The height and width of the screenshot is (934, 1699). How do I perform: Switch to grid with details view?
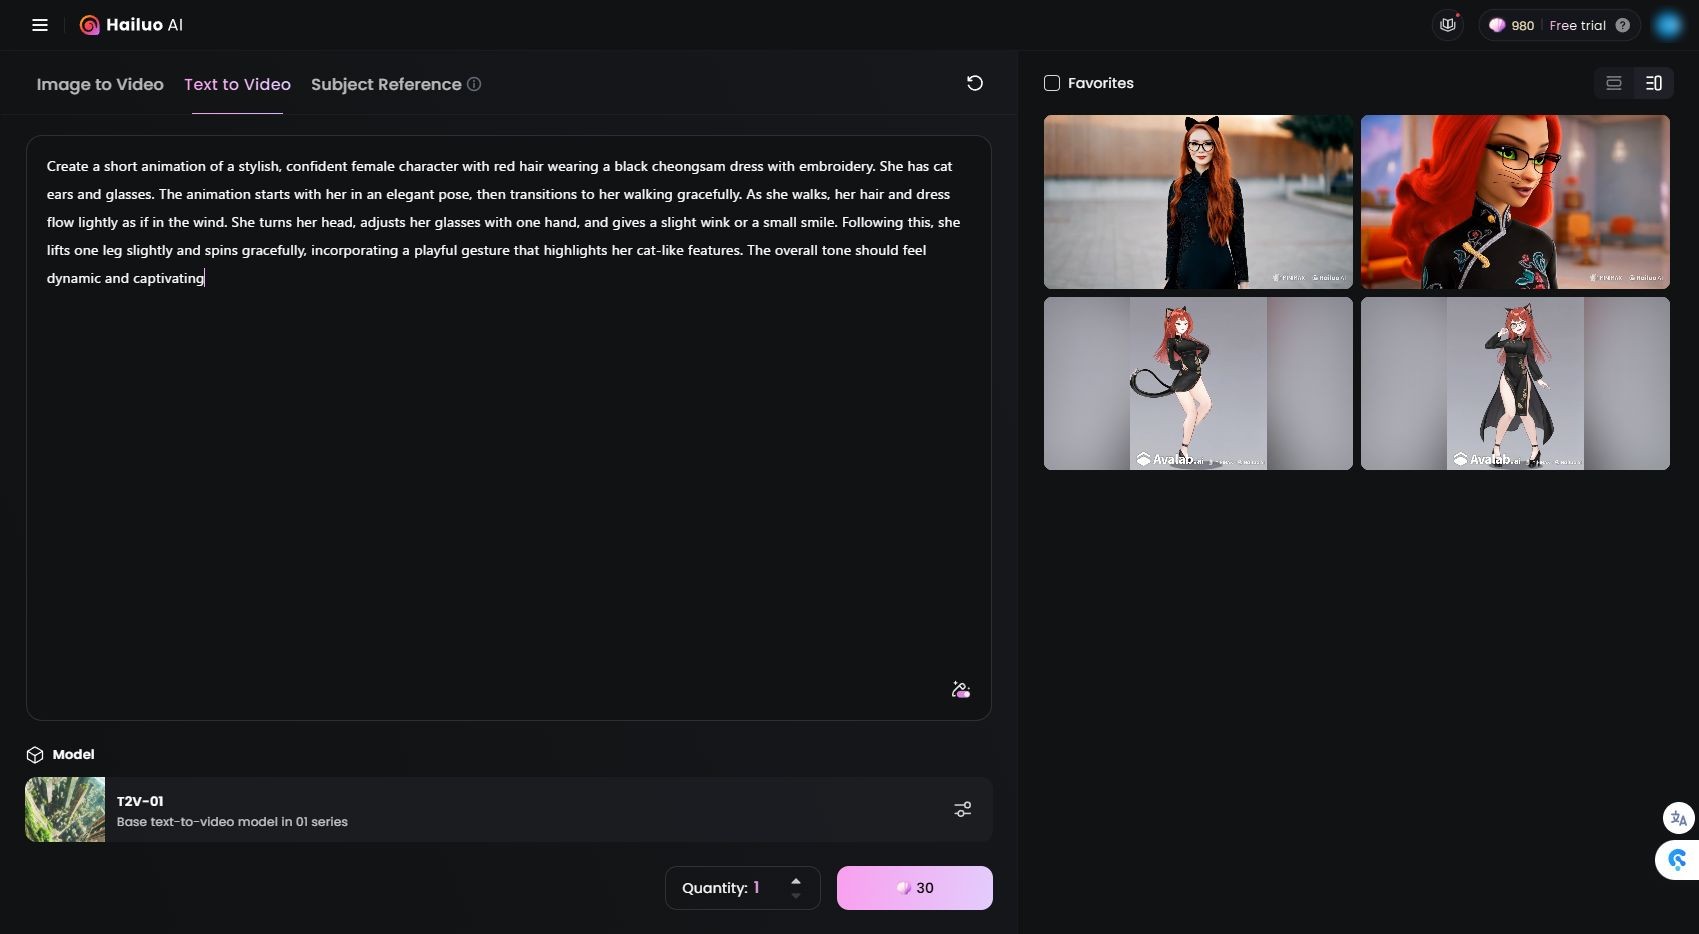click(1654, 83)
